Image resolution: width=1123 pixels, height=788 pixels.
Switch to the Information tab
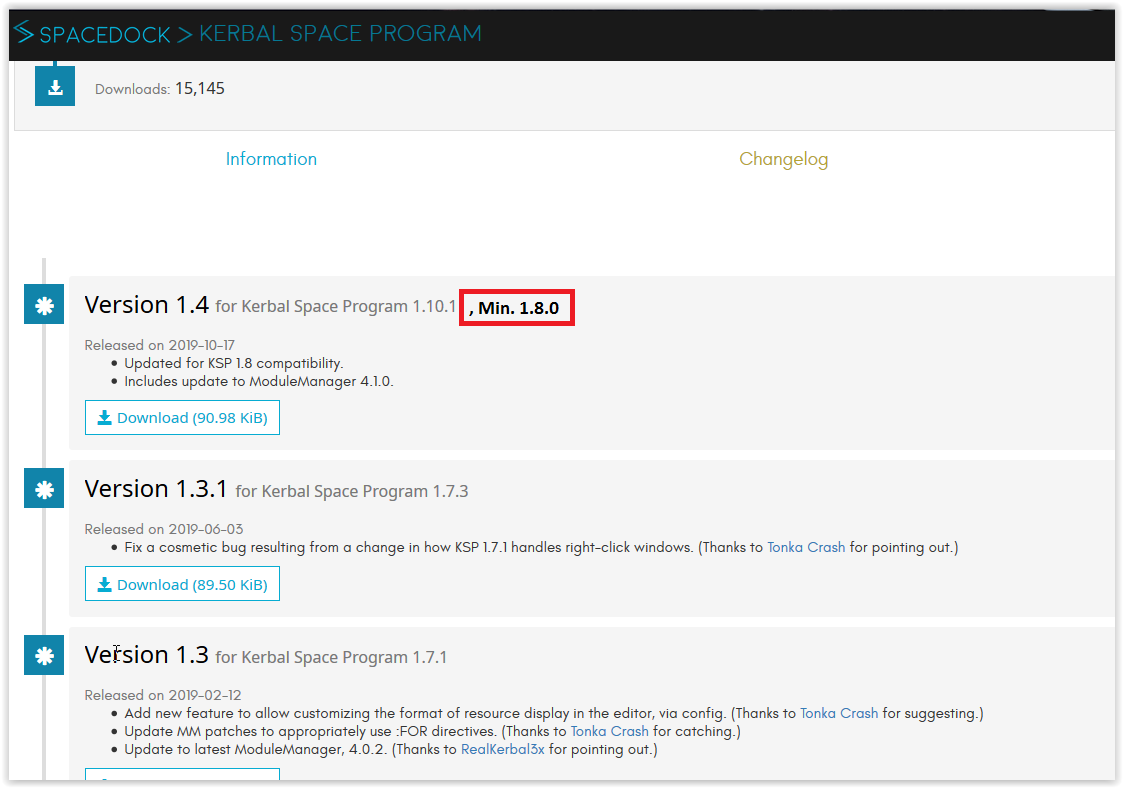click(271, 159)
